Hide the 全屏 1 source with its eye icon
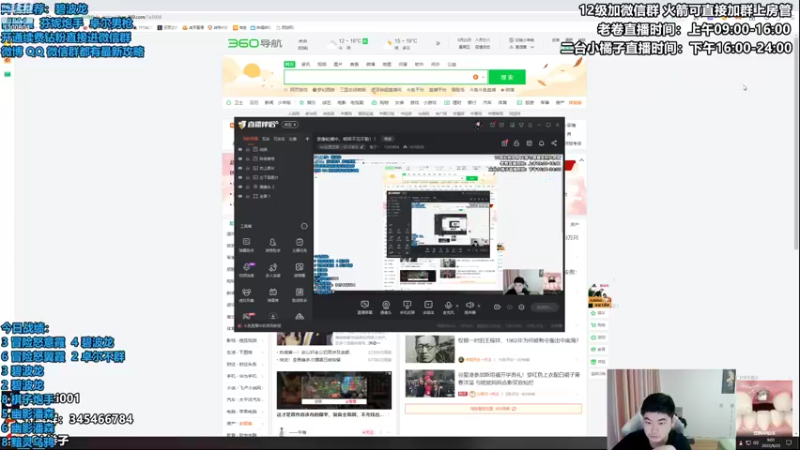Viewport: 800px width, 450px height. click(240, 196)
